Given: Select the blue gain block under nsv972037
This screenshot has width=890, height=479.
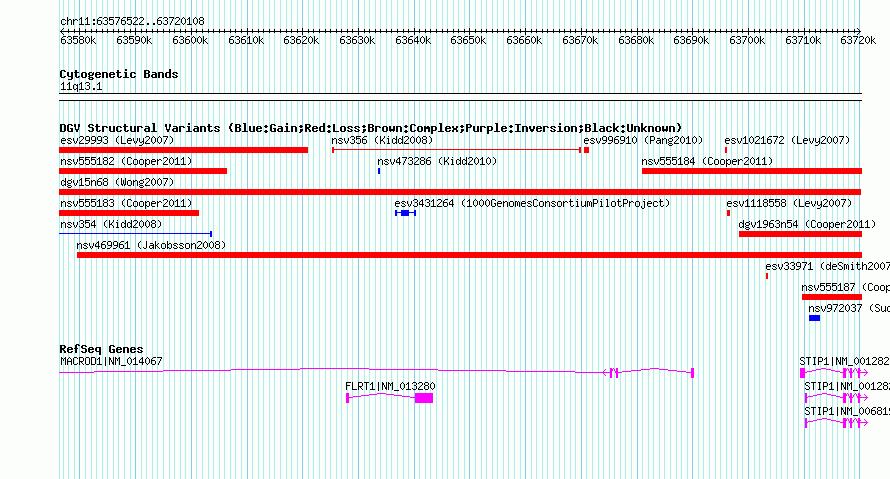Looking at the screenshot, I should [x=815, y=318].
